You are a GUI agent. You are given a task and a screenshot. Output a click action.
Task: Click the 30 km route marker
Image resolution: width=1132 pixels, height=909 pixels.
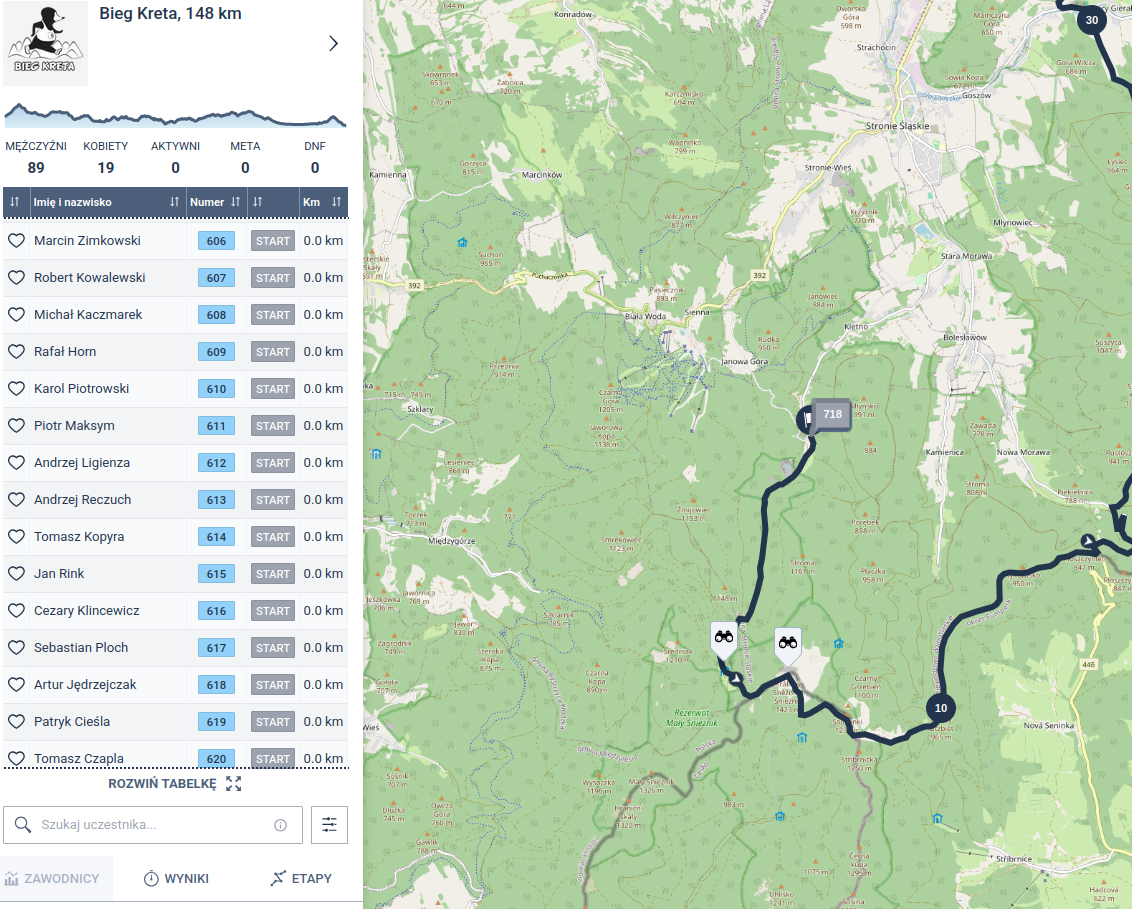(x=1090, y=20)
